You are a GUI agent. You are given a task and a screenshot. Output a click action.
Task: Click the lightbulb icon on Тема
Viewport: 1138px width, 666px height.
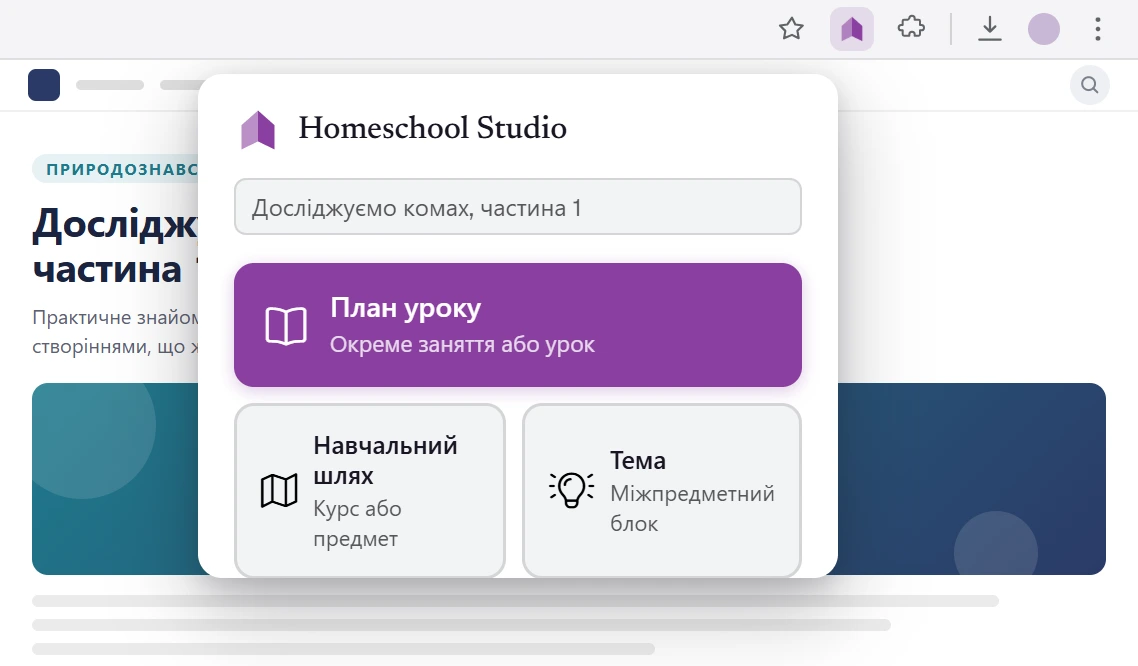coord(572,490)
